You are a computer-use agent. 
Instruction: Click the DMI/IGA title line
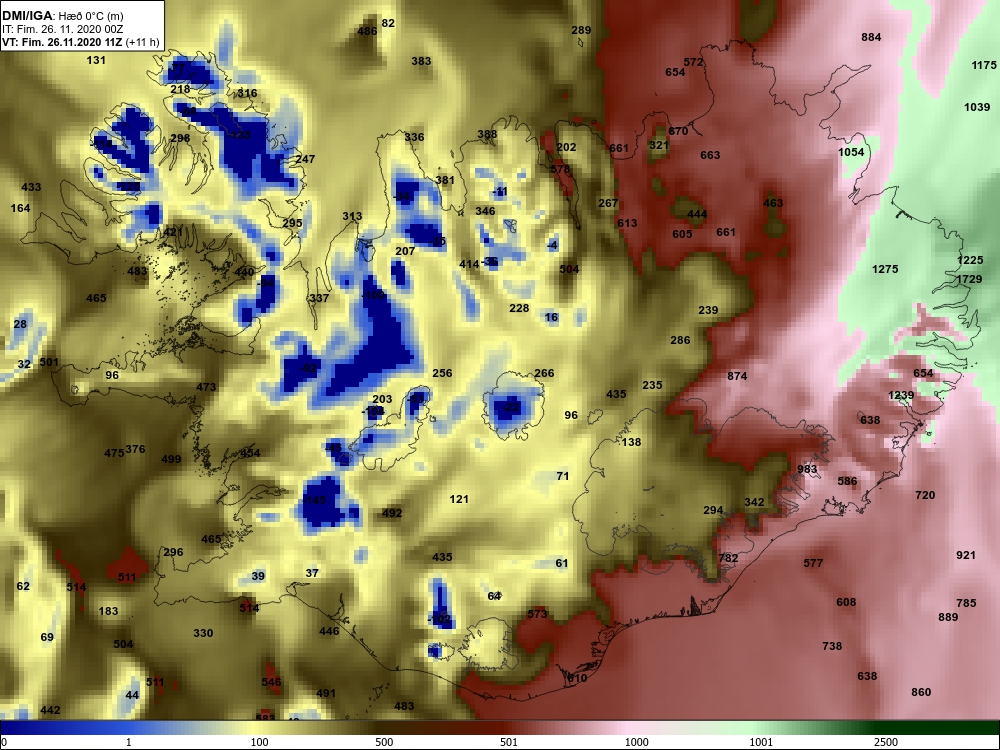coord(63,16)
